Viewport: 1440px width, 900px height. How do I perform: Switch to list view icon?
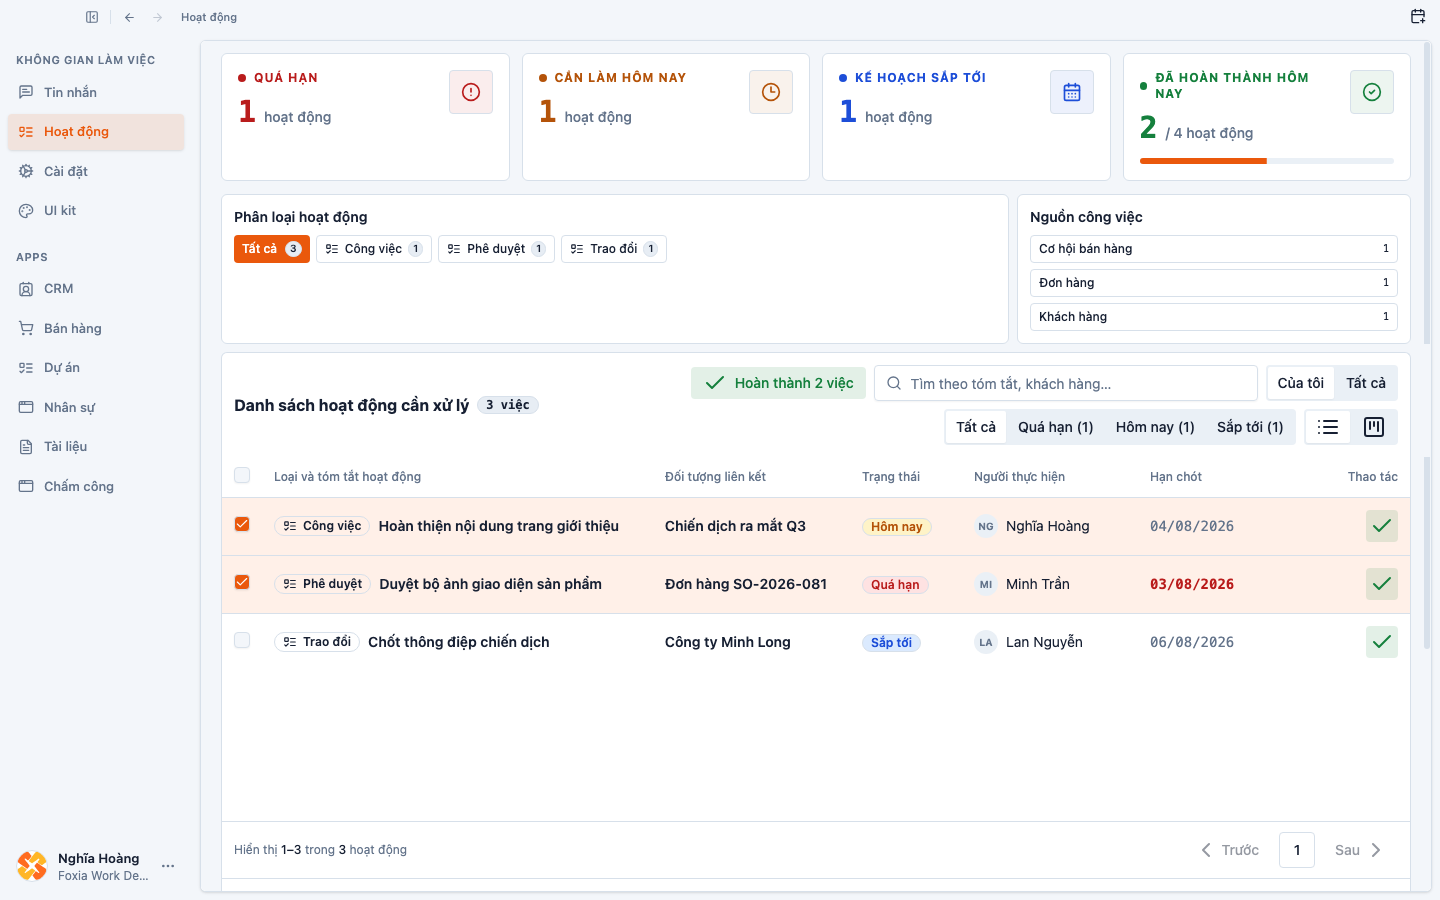[1328, 427]
